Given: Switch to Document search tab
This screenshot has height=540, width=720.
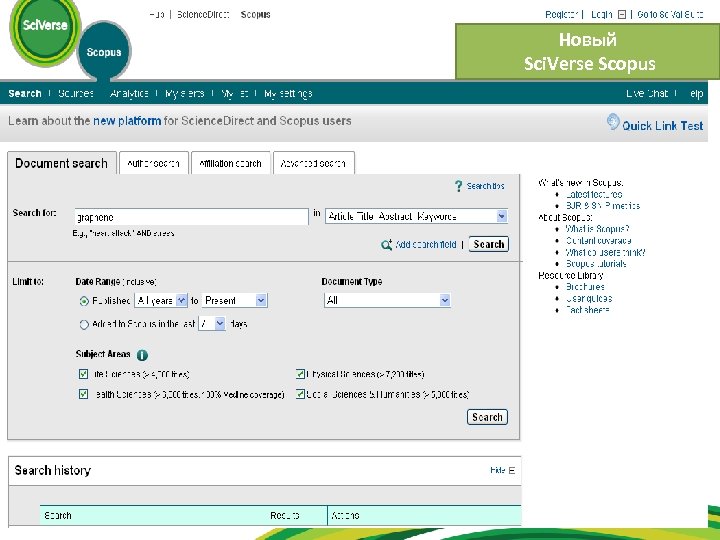Looking at the screenshot, I should [x=62, y=163].
